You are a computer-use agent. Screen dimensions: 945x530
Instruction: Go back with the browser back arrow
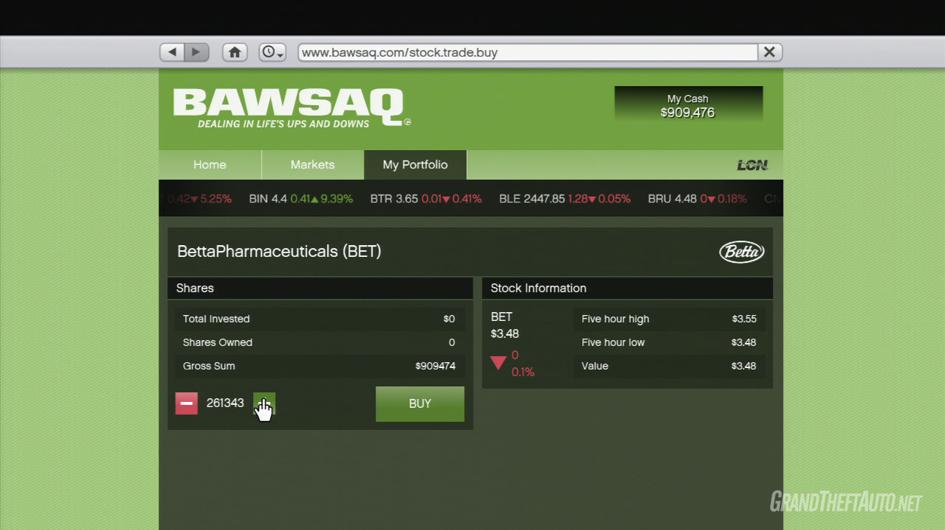coord(172,52)
